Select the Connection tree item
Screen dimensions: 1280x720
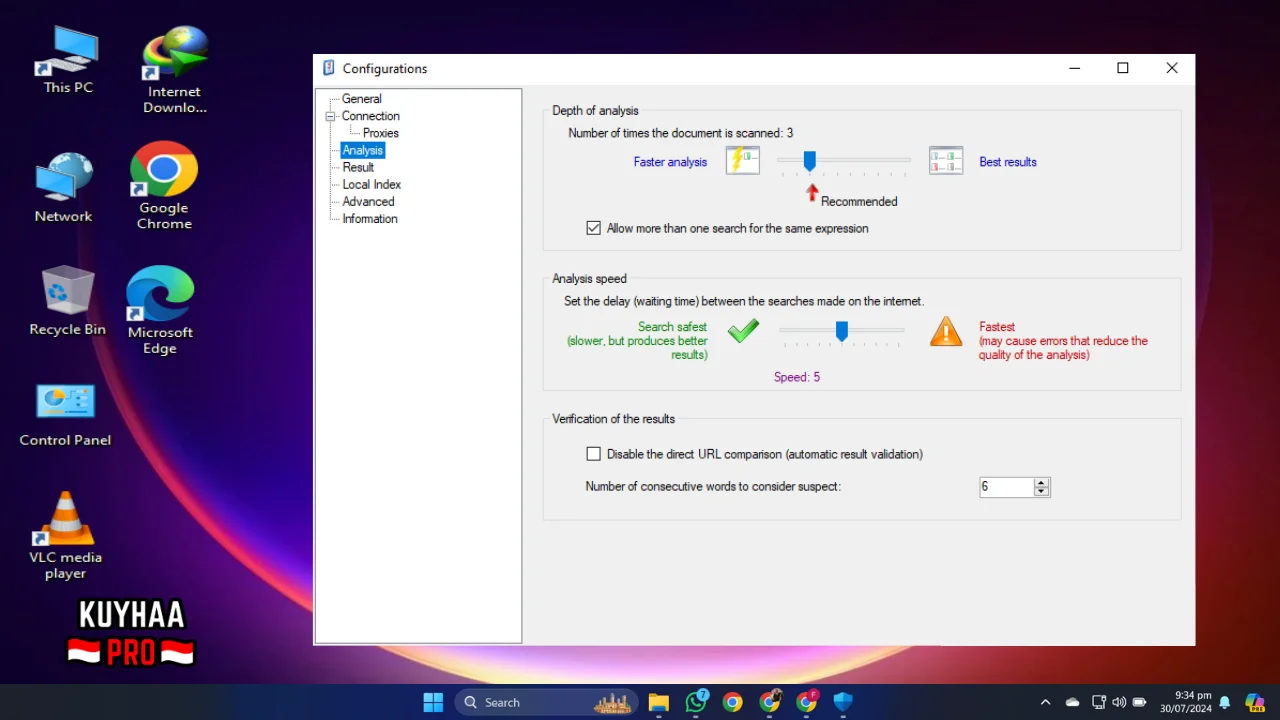(370, 116)
